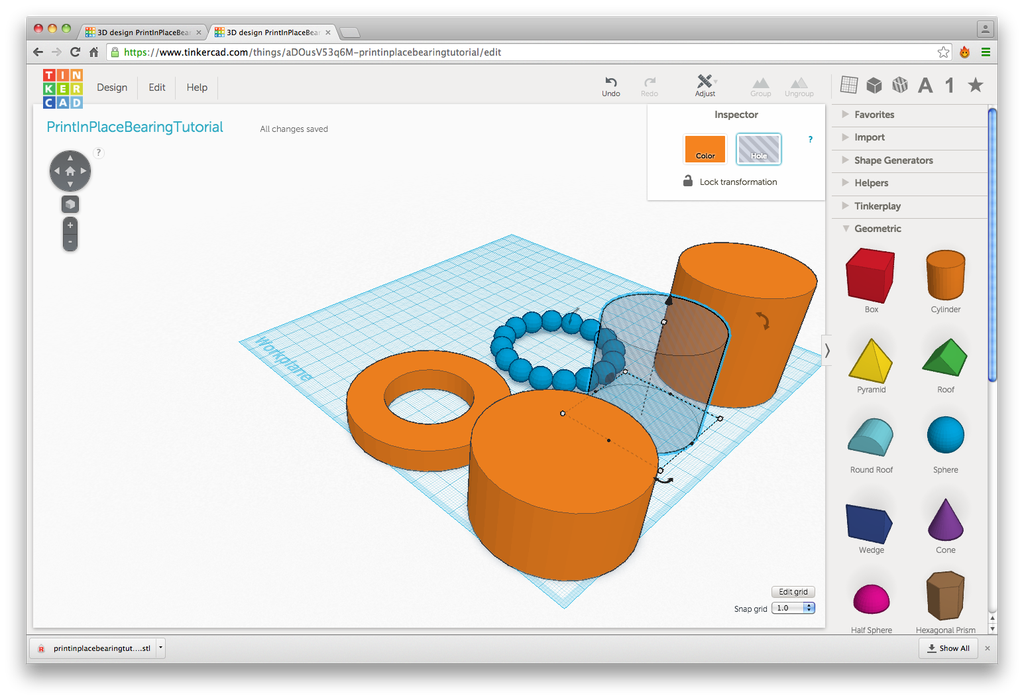Screen dimensions: 1024x700
Task: Orbit view down with bottom arrow
Action: point(70,184)
